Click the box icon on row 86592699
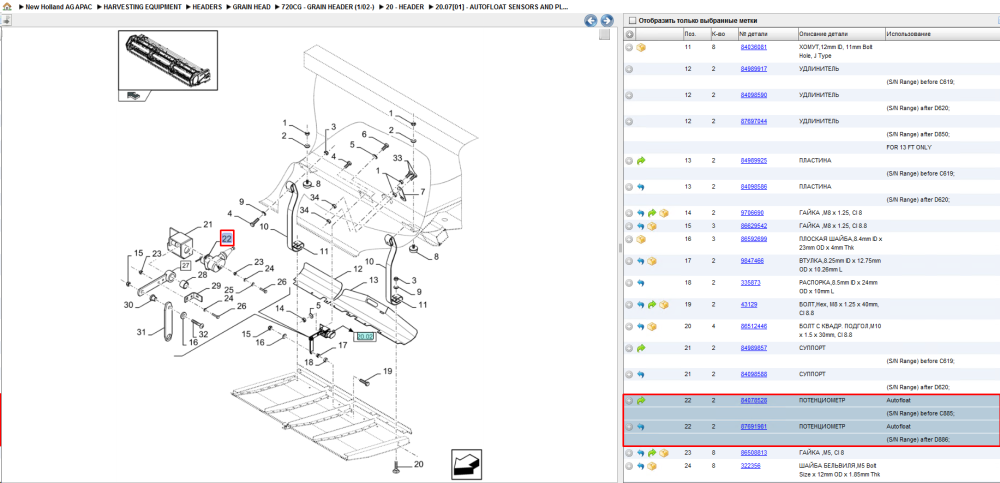Screen dimensions: 1000x483 coord(641,239)
